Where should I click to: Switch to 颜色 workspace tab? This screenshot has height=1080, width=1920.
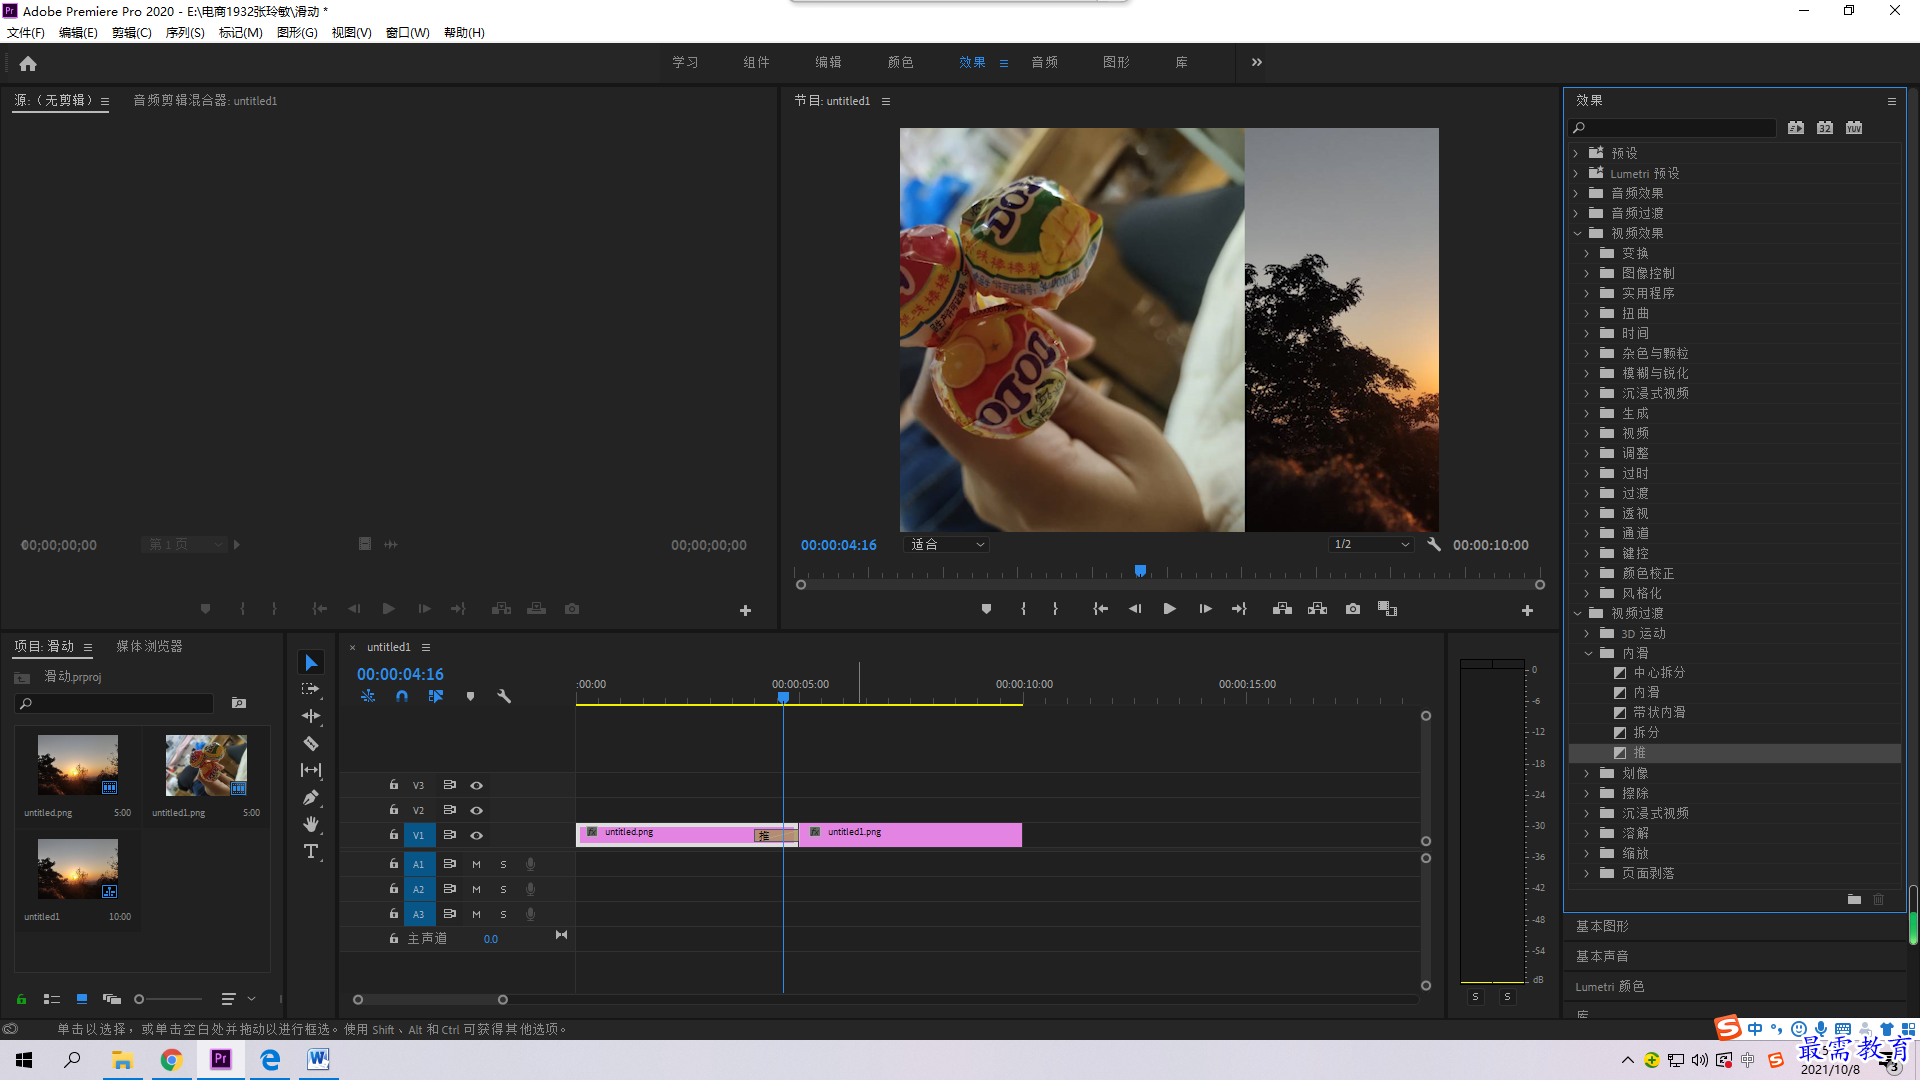click(x=900, y=62)
